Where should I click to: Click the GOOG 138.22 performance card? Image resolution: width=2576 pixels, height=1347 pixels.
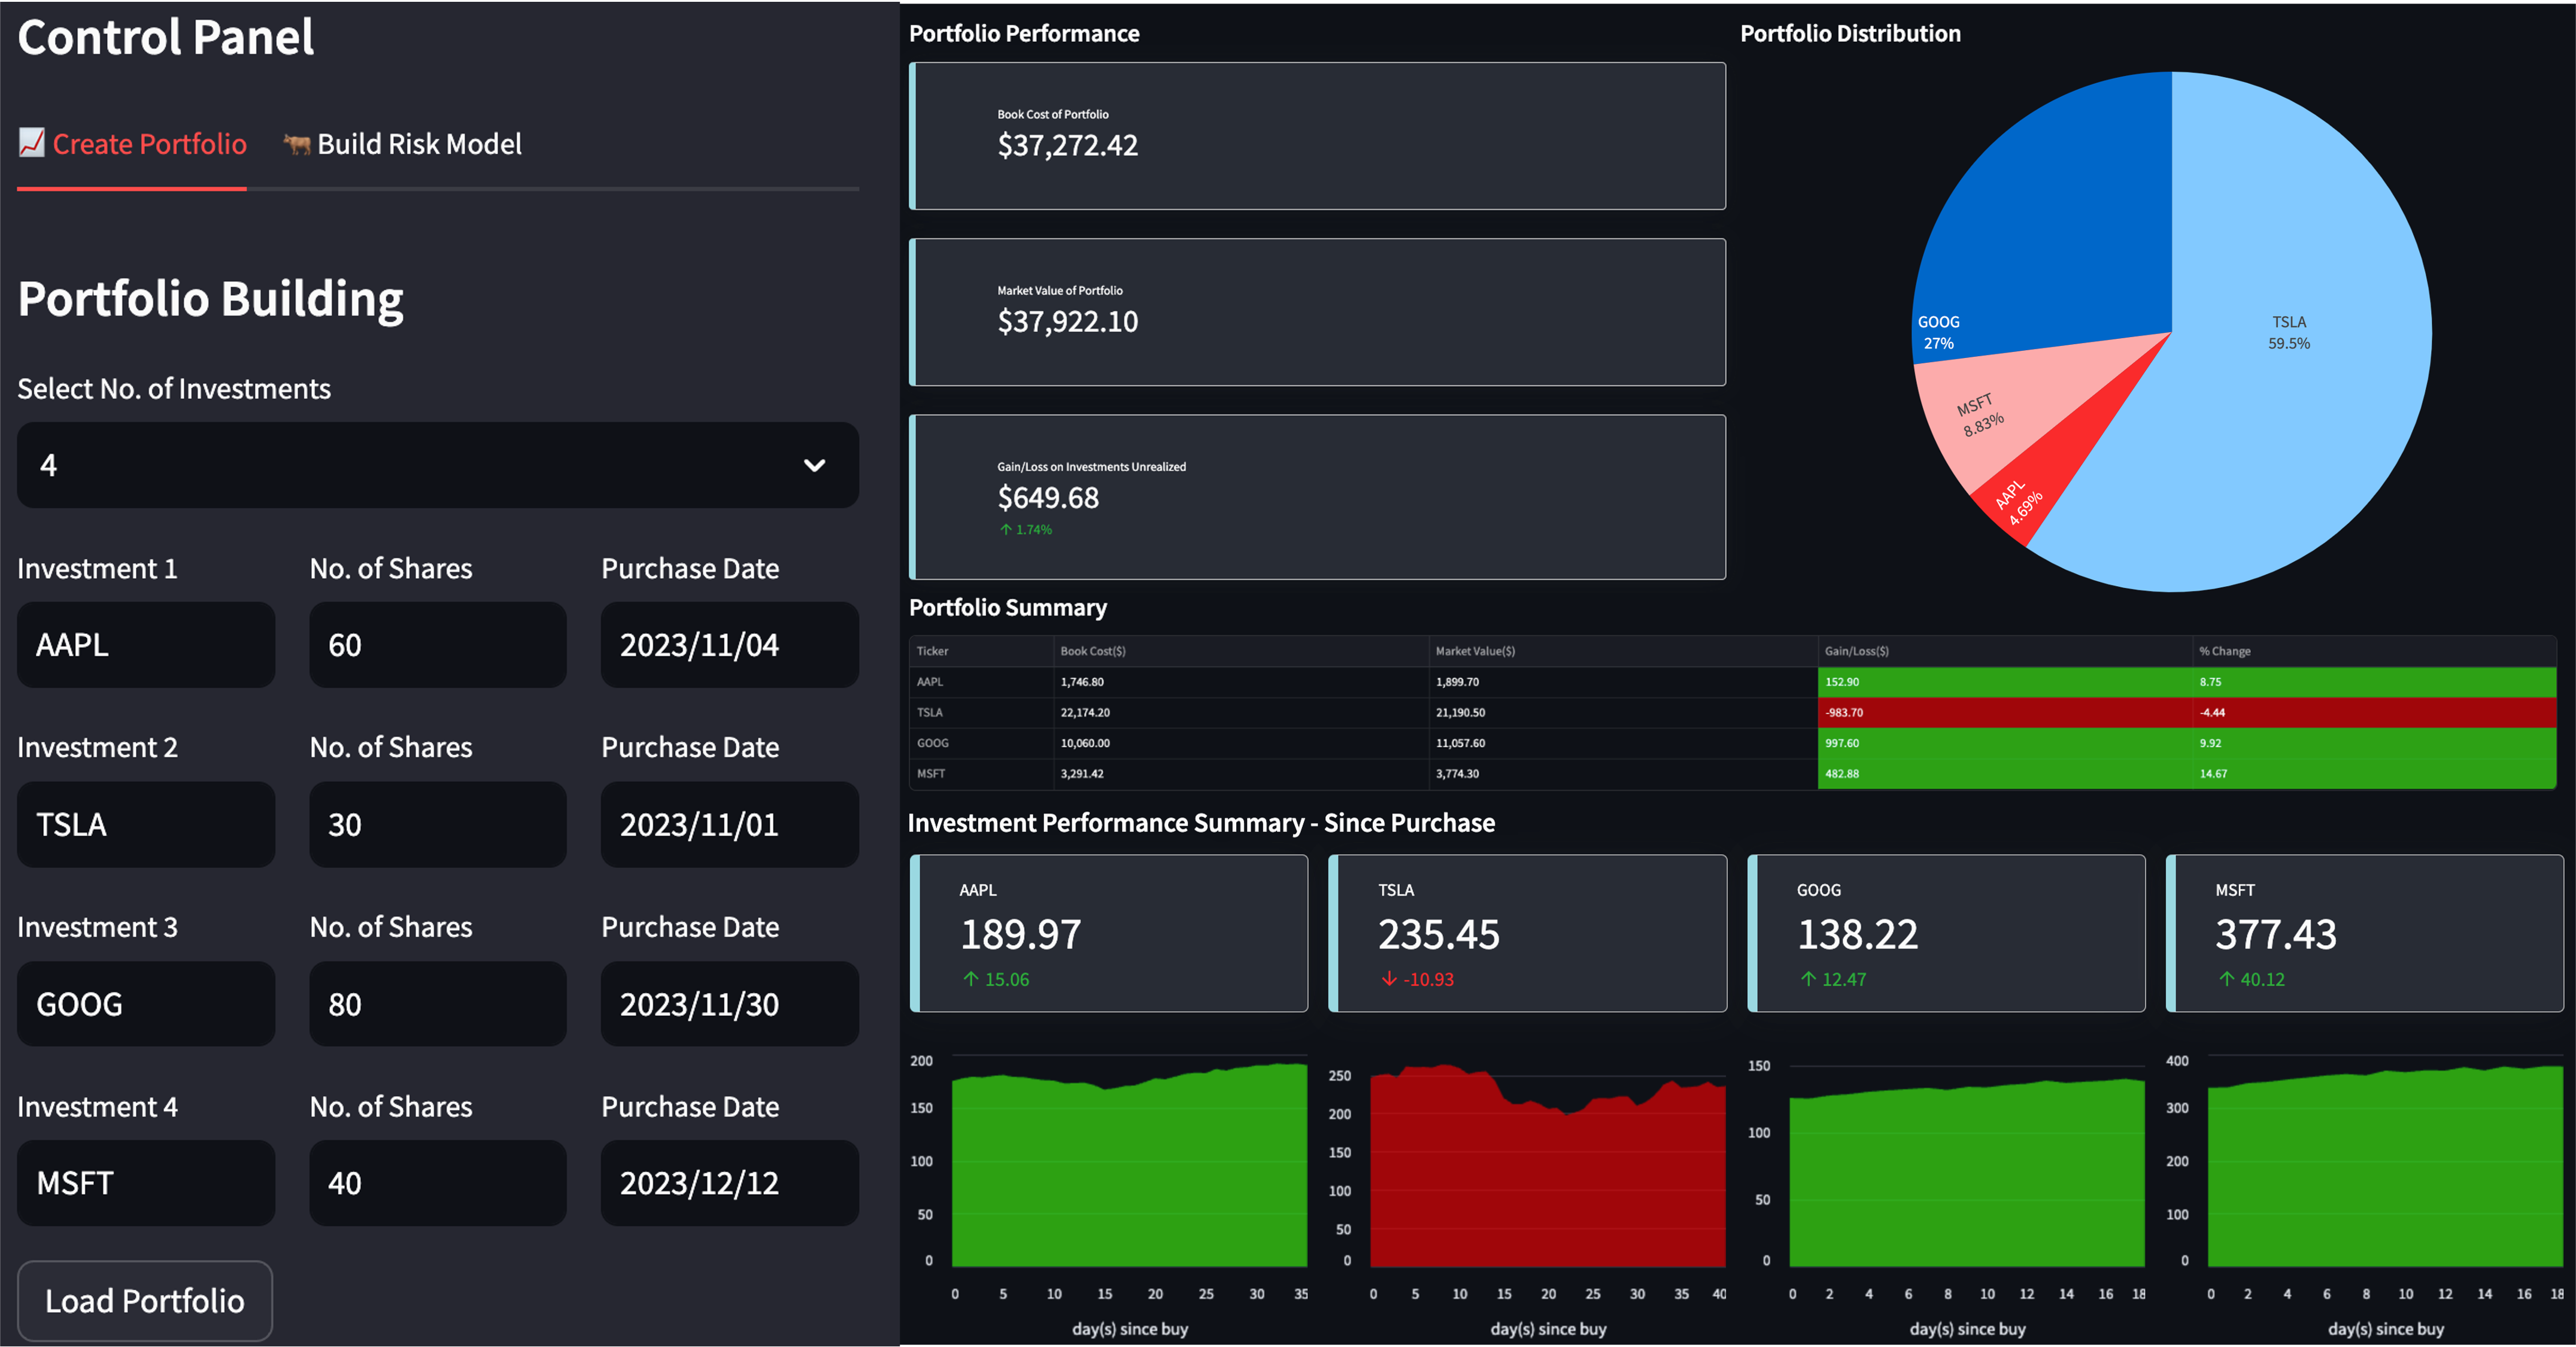point(1946,933)
